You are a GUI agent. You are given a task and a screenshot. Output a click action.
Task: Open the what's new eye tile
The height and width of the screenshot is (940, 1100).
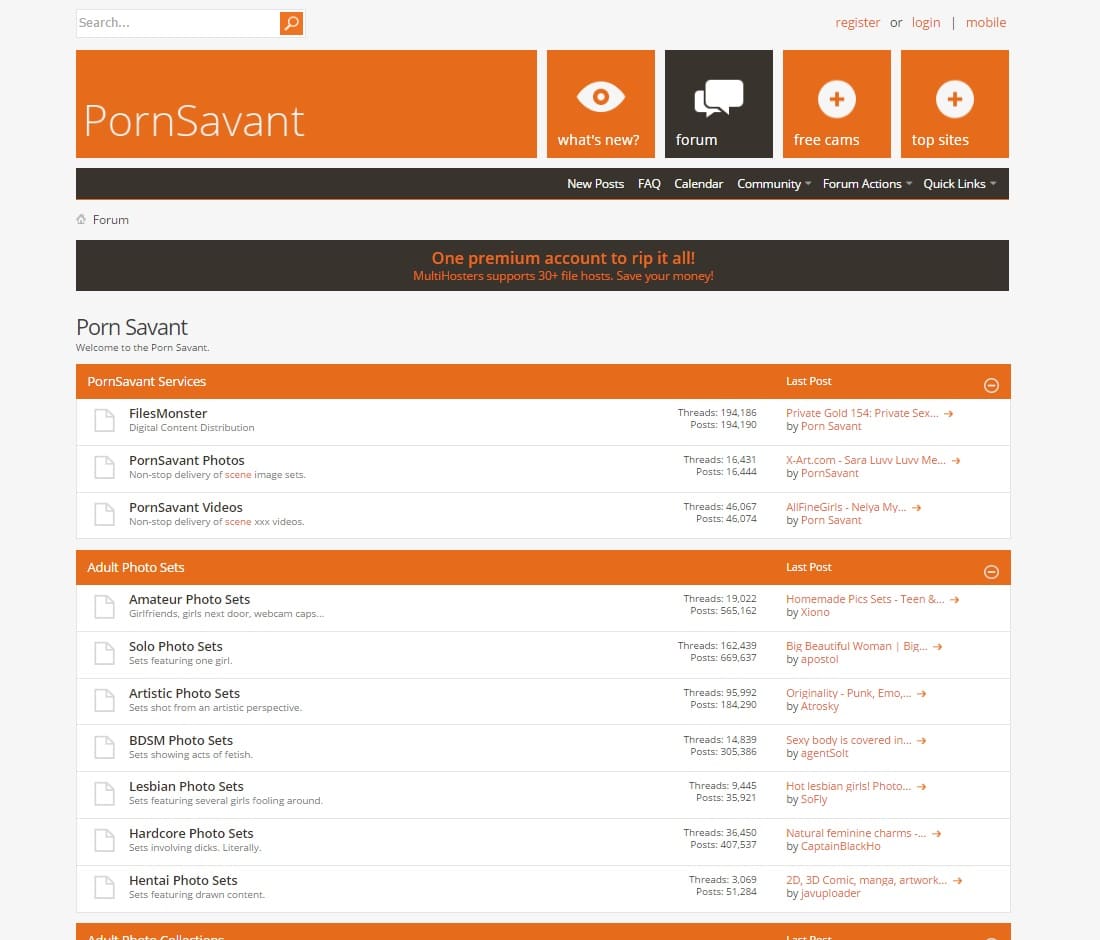click(601, 104)
